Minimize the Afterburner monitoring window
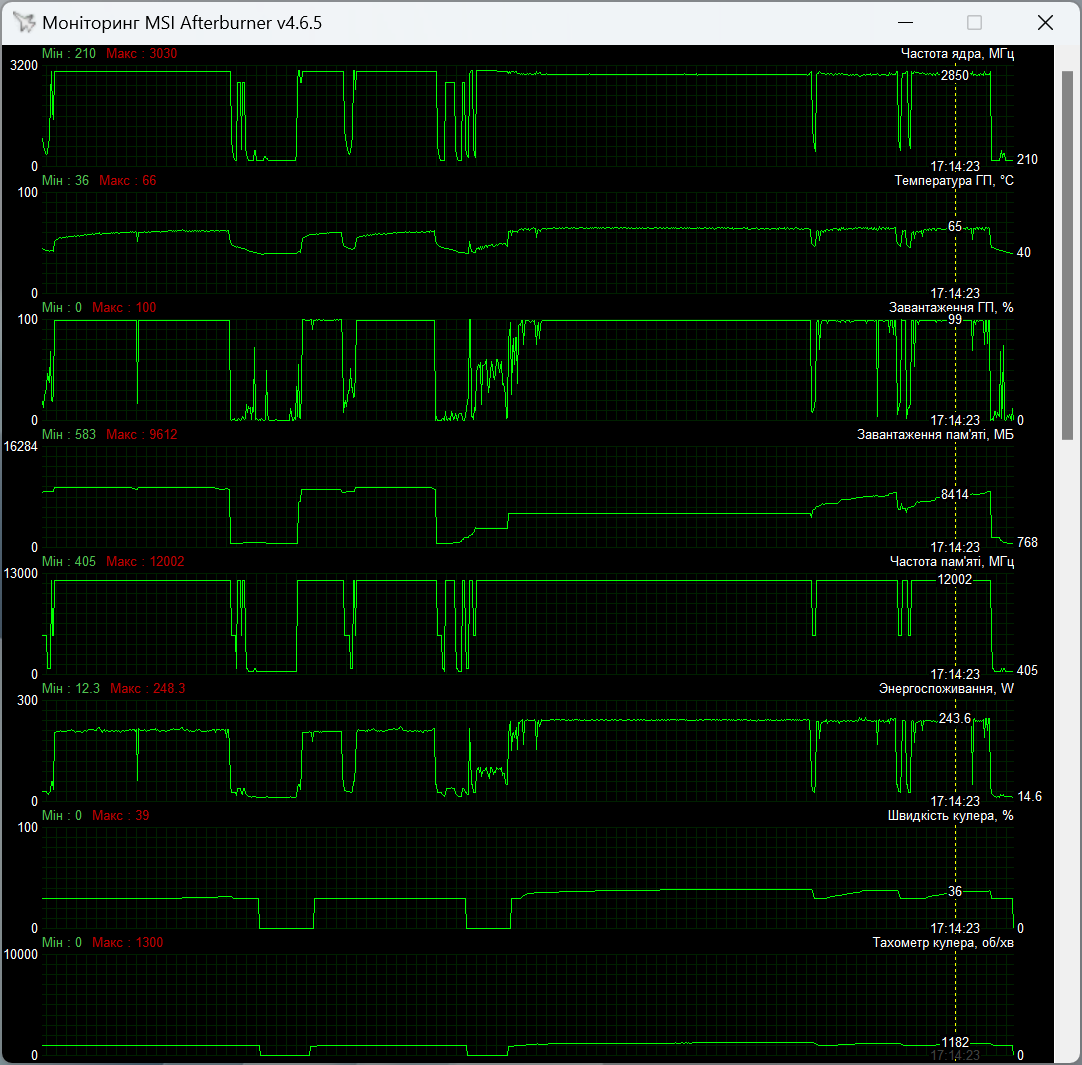The width and height of the screenshot is (1082, 1065). click(x=905, y=23)
